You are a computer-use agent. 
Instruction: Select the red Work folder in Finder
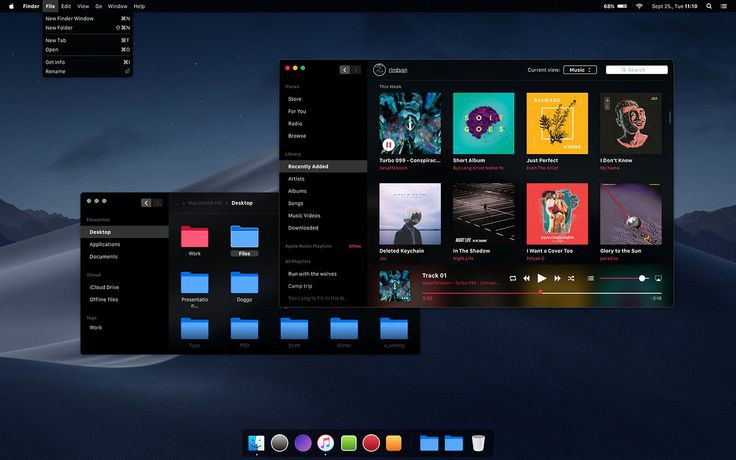tap(194, 237)
